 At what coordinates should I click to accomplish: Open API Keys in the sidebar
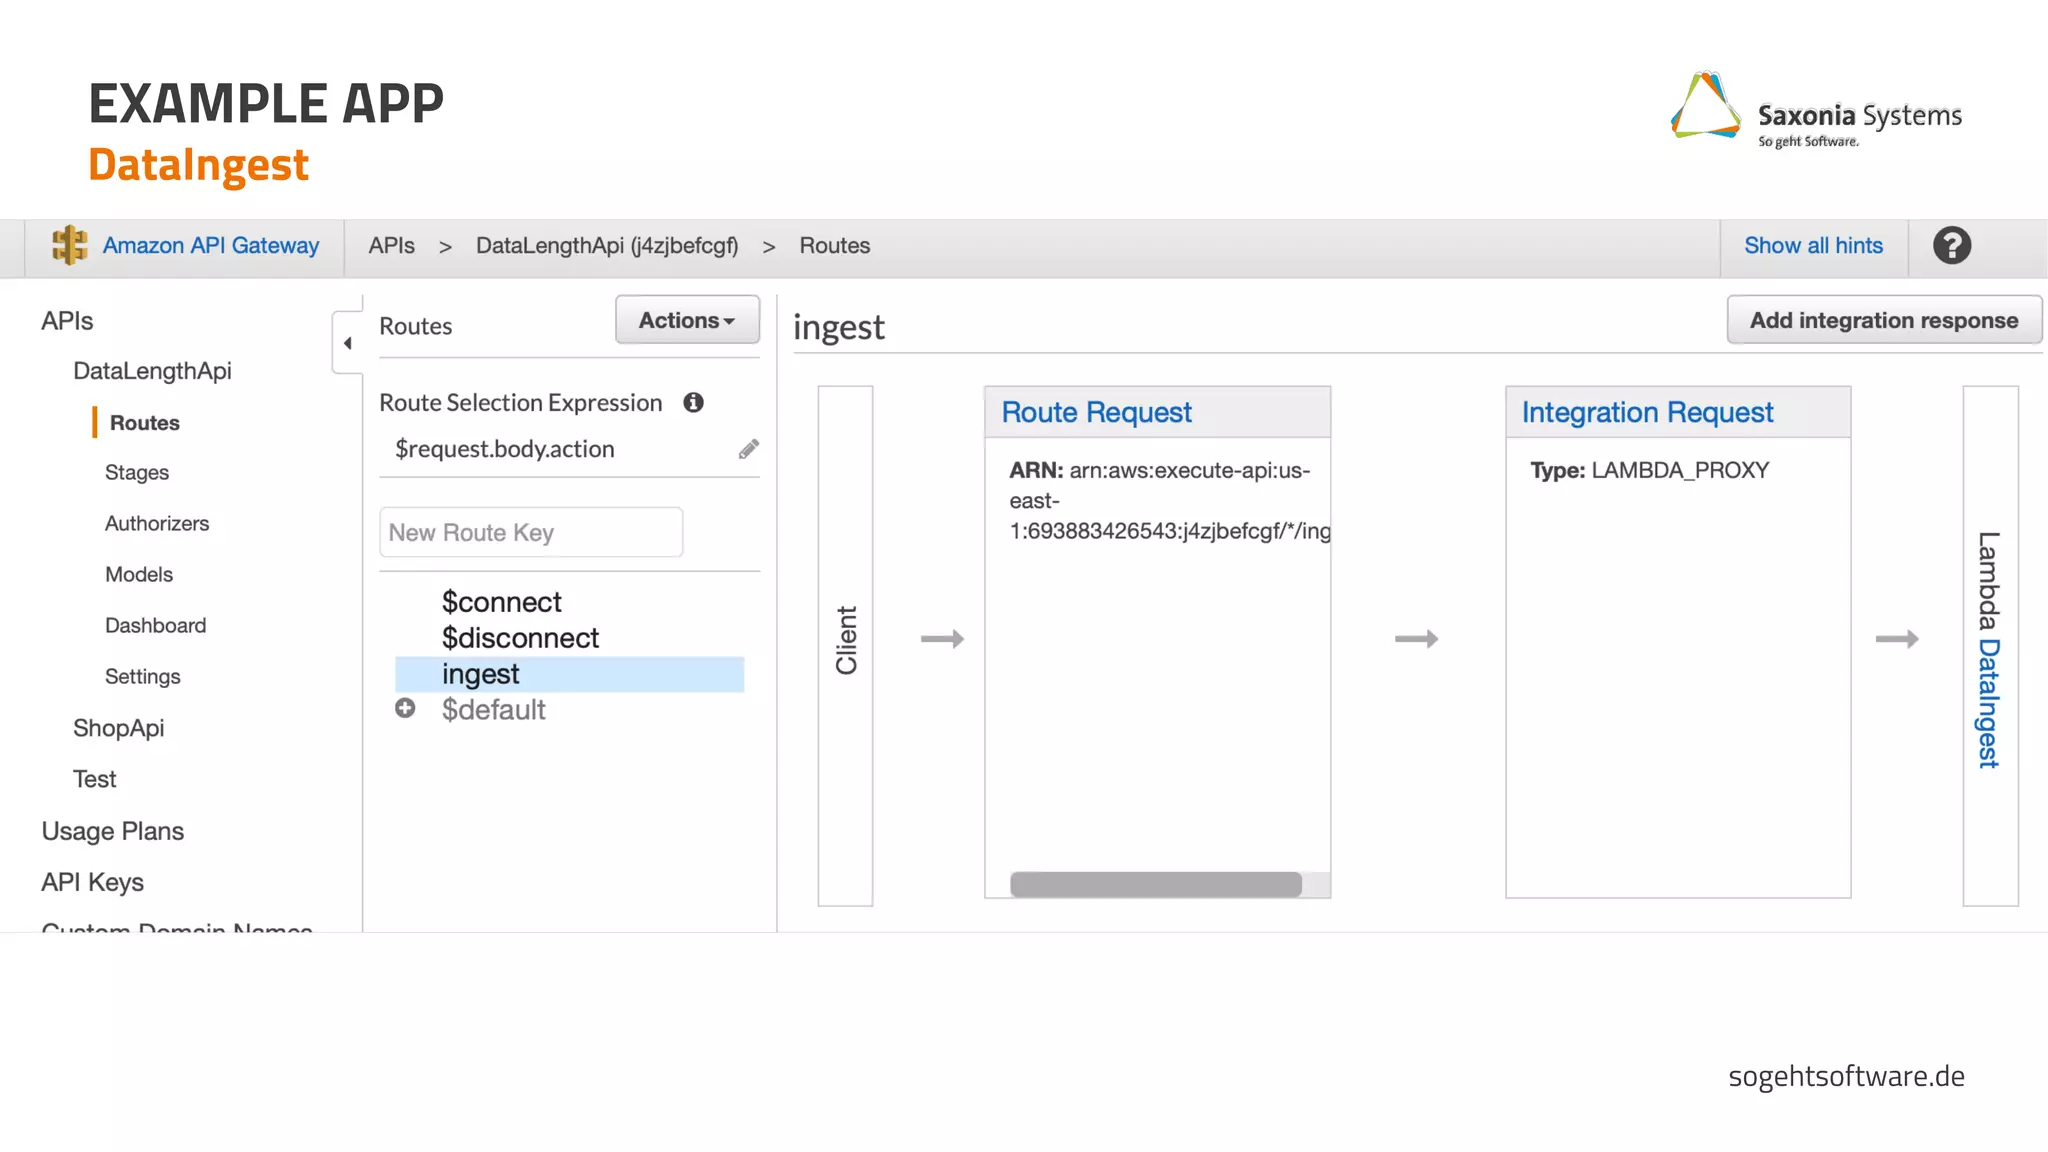point(92,882)
